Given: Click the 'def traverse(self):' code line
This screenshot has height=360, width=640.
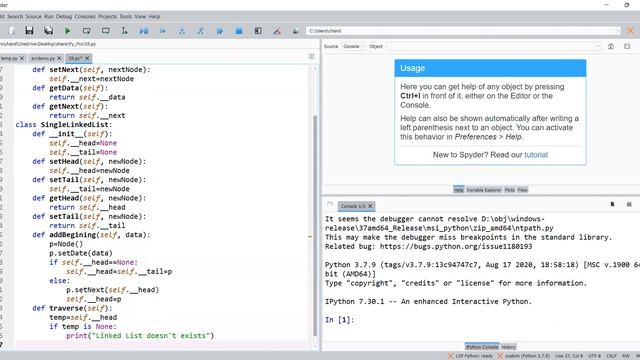Looking at the screenshot, I should tap(72, 308).
